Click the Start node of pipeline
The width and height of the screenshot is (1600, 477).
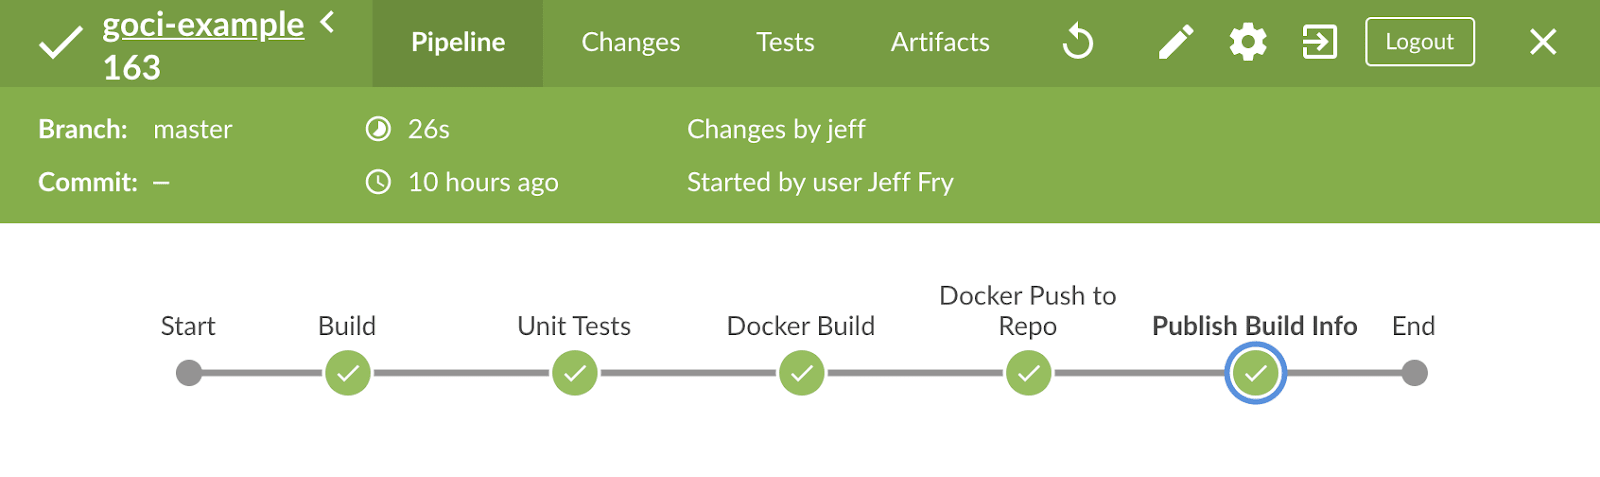(189, 373)
